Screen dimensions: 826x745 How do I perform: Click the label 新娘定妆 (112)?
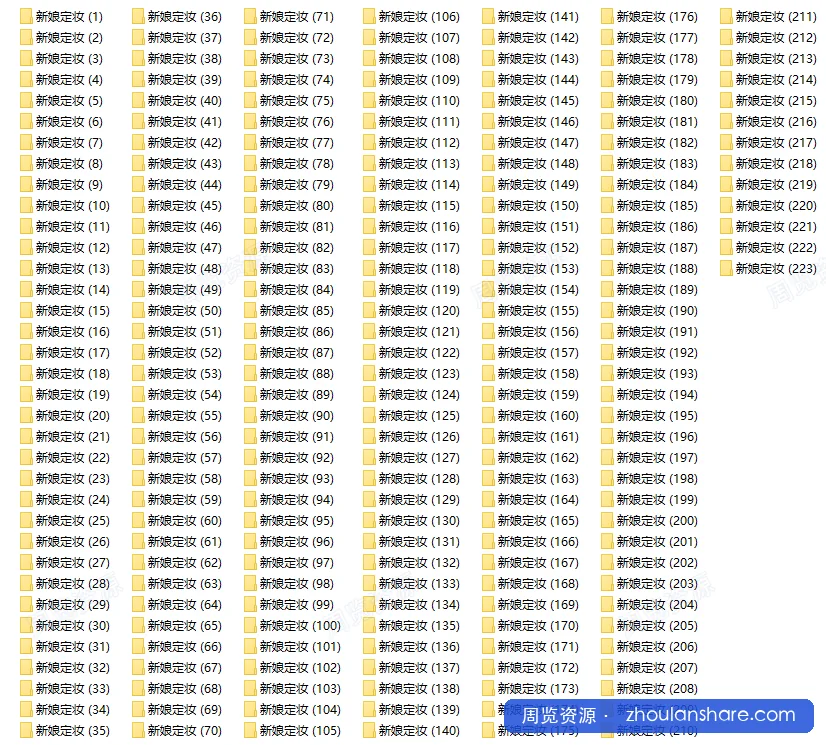click(419, 143)
